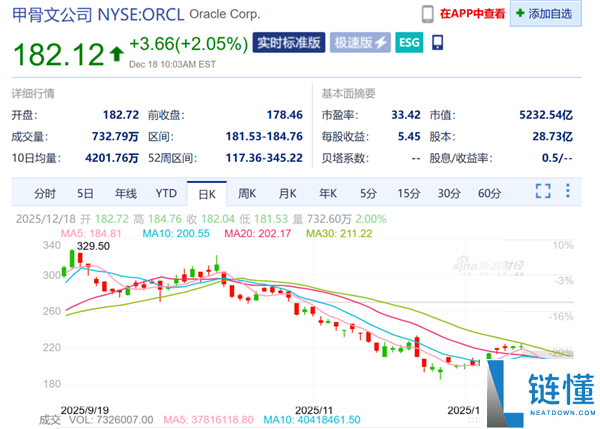This screenshot has height=429, width=600.
Task: Choose the 5分 minute chart
Action: click(369, 192)
